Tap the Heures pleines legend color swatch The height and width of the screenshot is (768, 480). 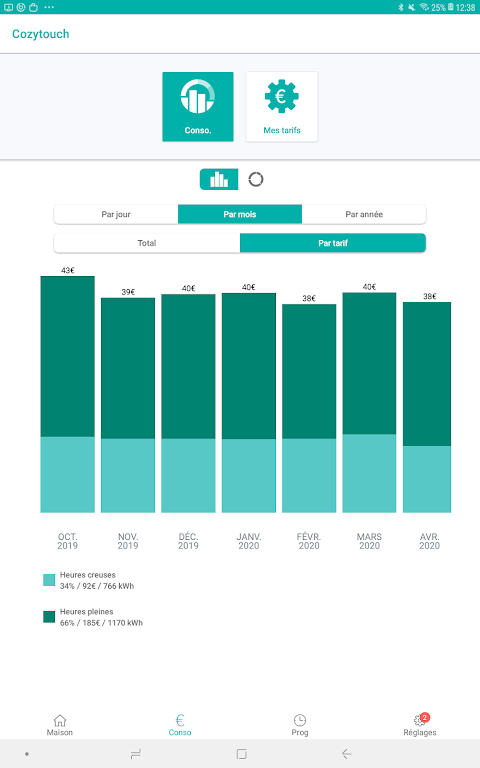pos(49,617)
